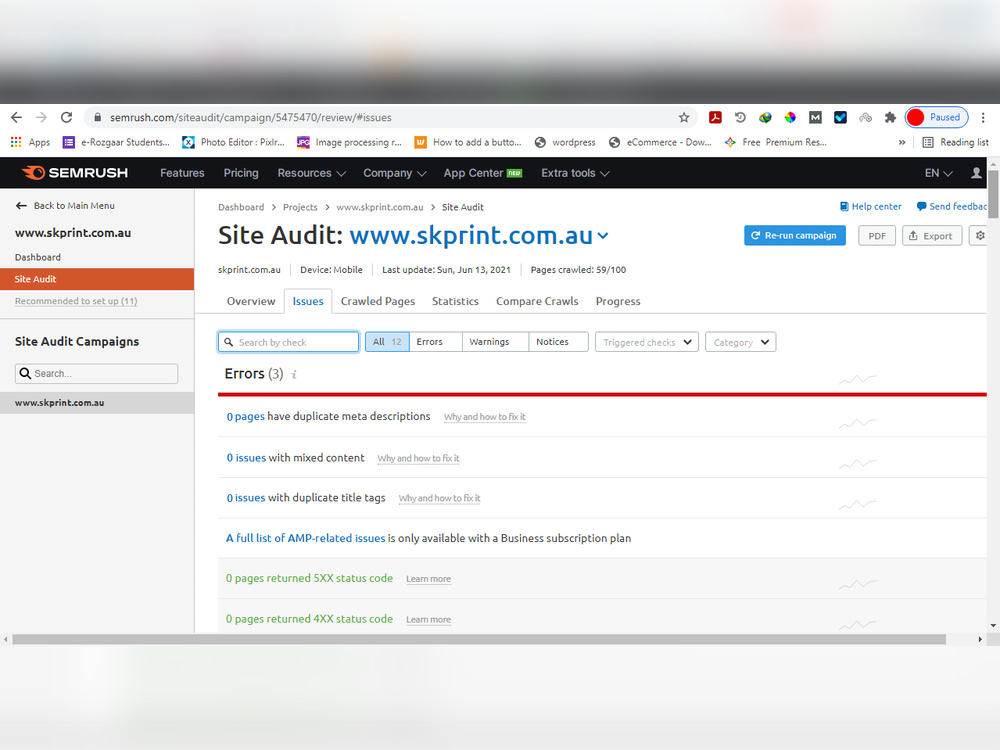1000x750 pixels.
Task: Click the Export button
Action: pos(932,235)
